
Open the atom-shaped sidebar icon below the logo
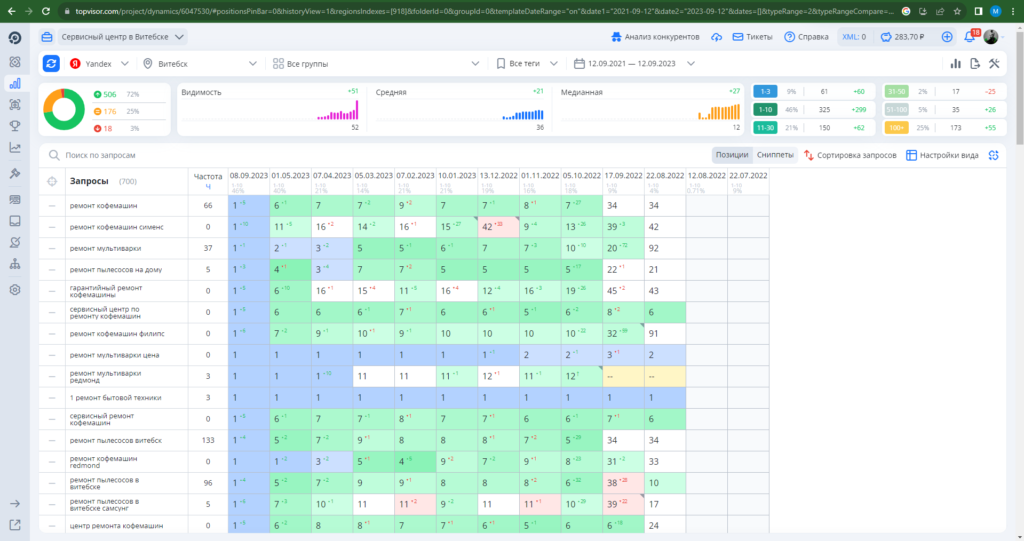[x=14, y=62]
